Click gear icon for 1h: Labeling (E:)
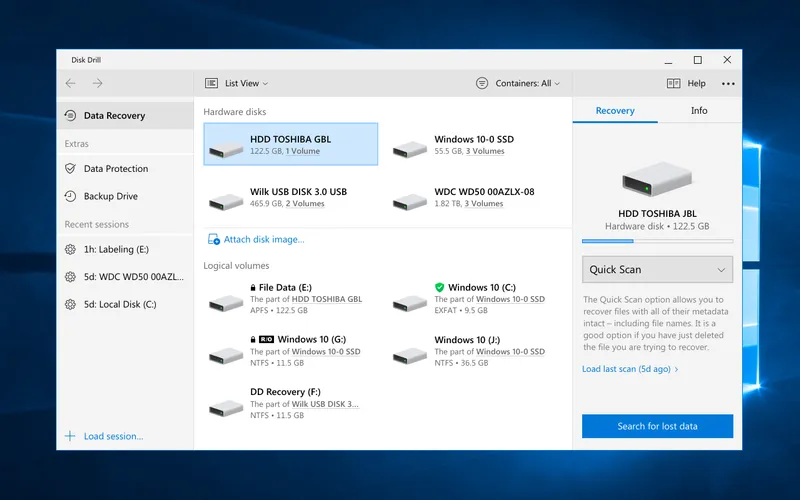800x500 pixels. (x=70, y=249)
